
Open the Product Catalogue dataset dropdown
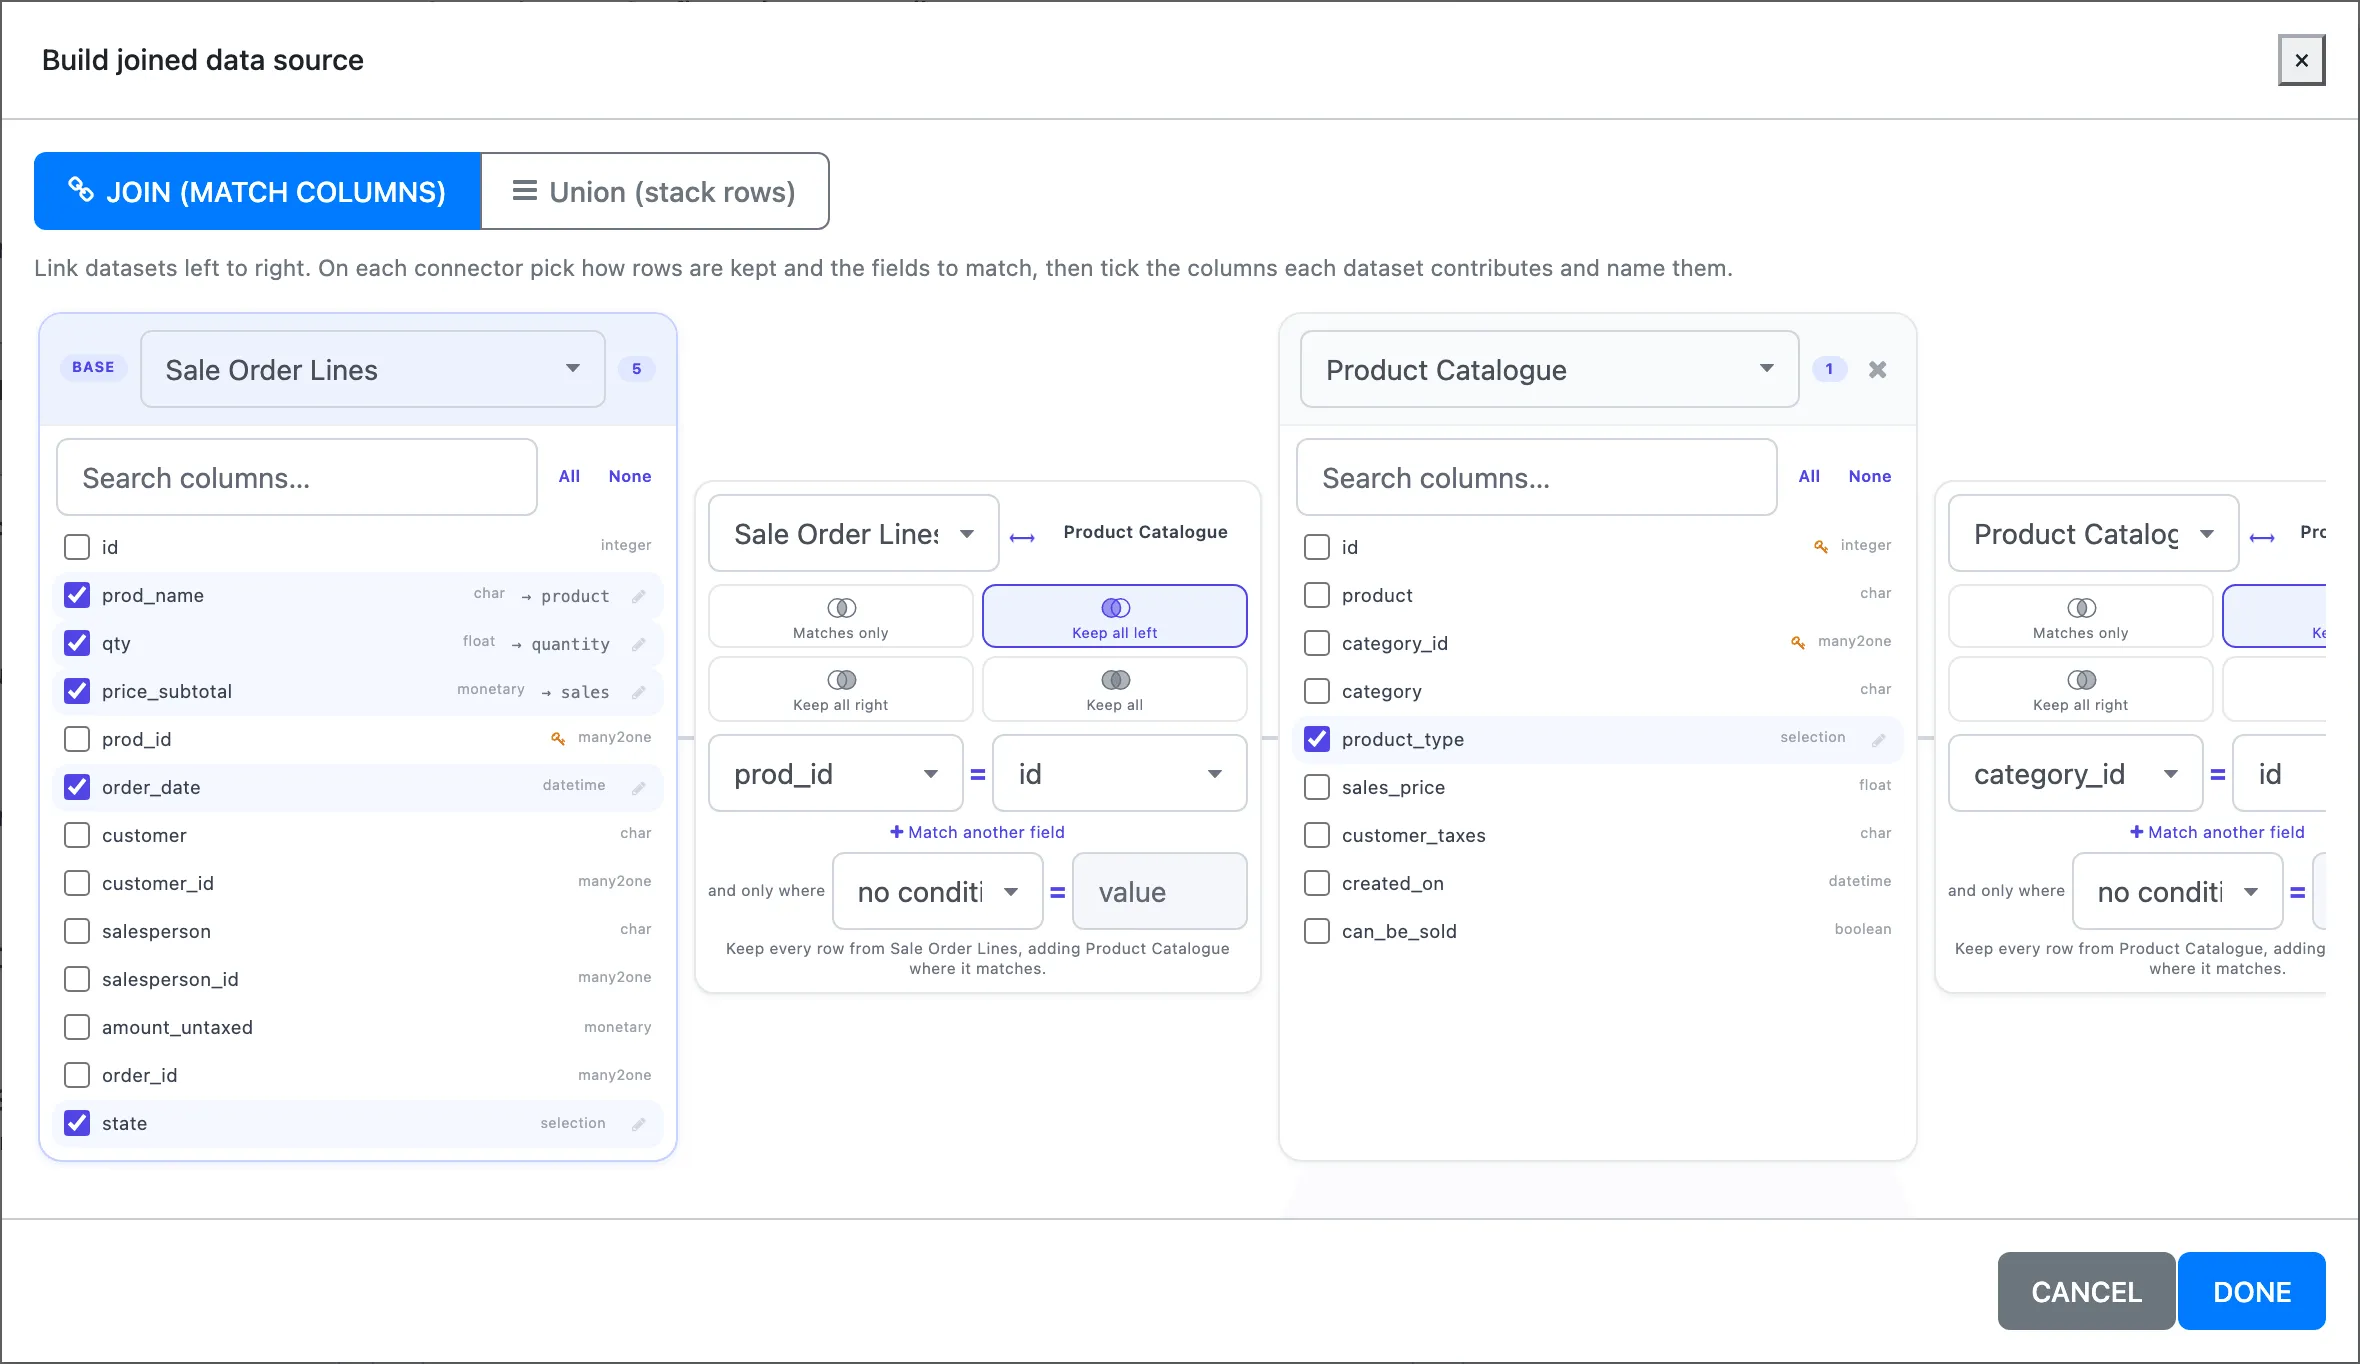point(1549,369)
